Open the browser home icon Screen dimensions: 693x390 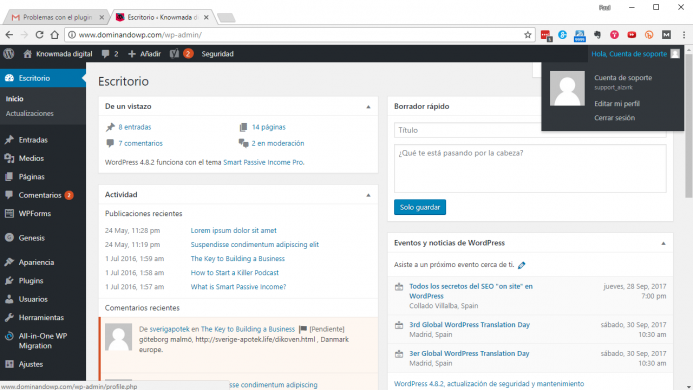[54, 34]
